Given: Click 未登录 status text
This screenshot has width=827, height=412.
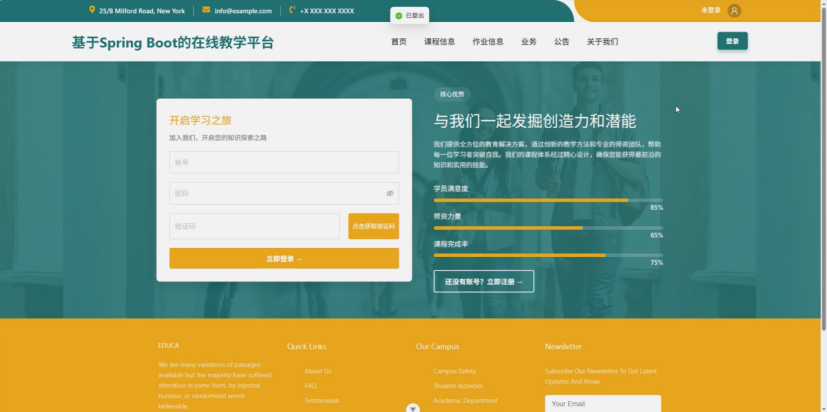Looking at the screenshot, I should coord(710,11).
